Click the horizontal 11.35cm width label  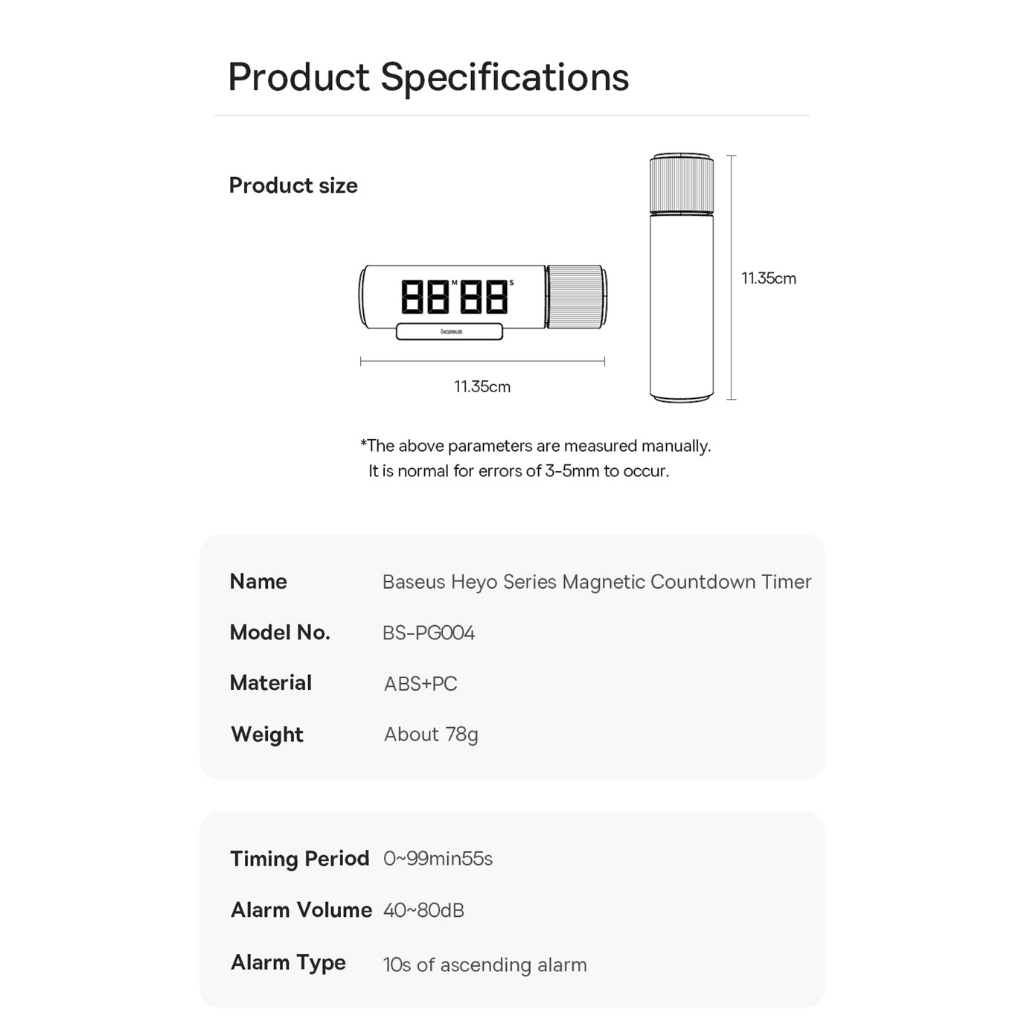tap(482, 386)
